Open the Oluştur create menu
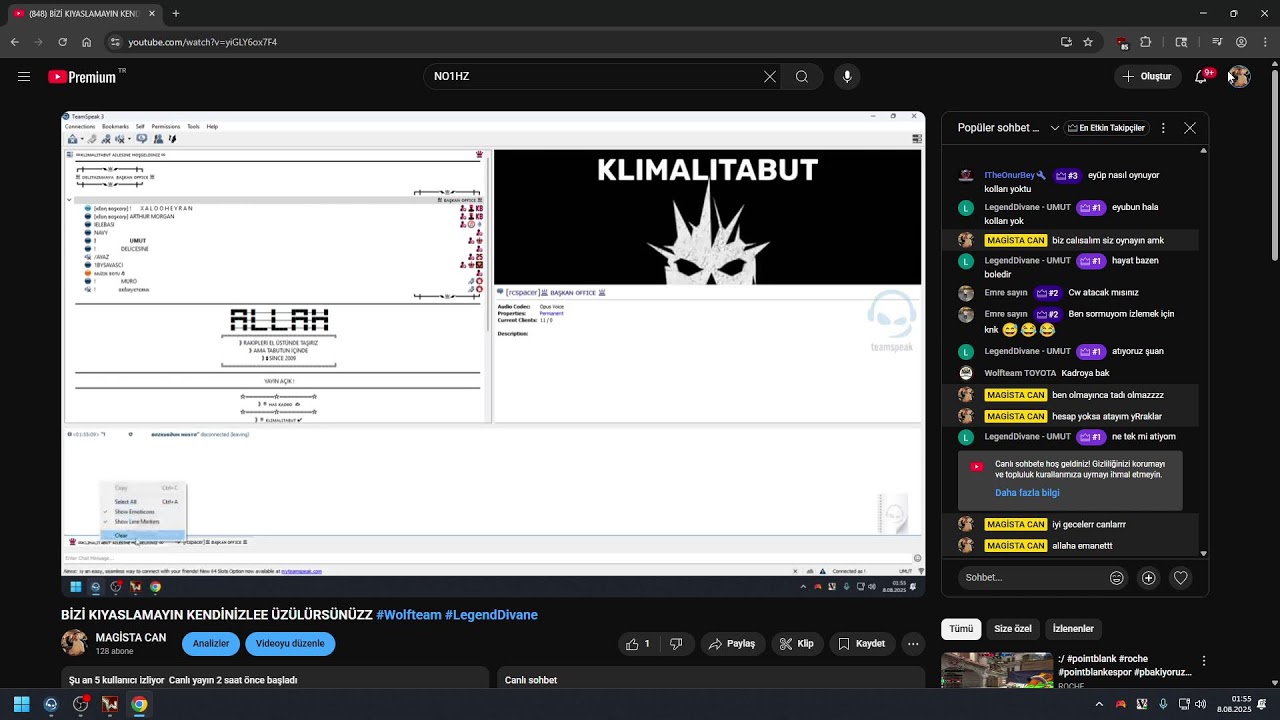 [1146, 77]
